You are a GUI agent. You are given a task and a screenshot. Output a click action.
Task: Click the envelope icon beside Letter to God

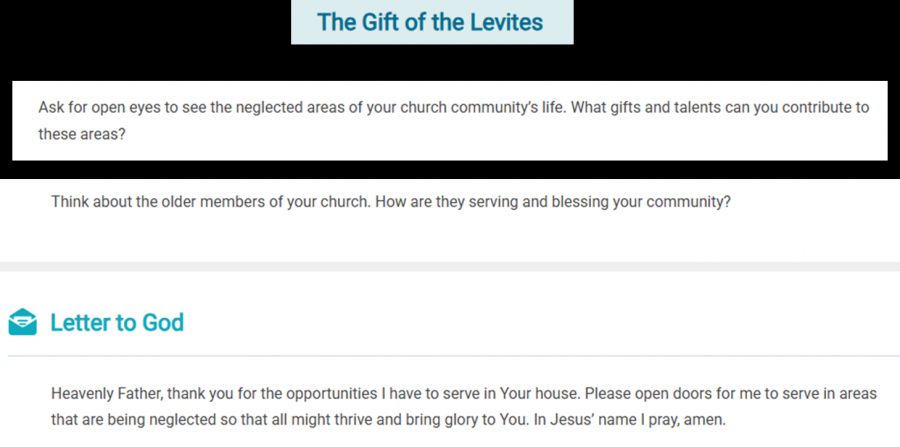[22, 322]
